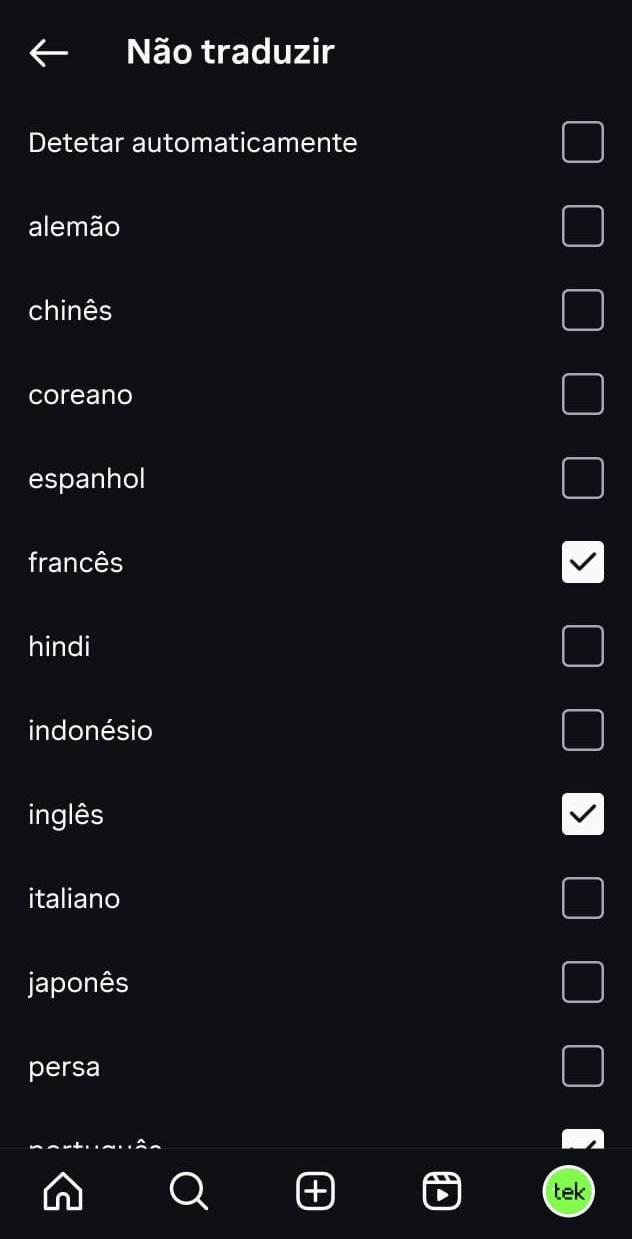The image size is (632, 1239).
Task: Open the Home feed icon
Action: click(63, 1191)
